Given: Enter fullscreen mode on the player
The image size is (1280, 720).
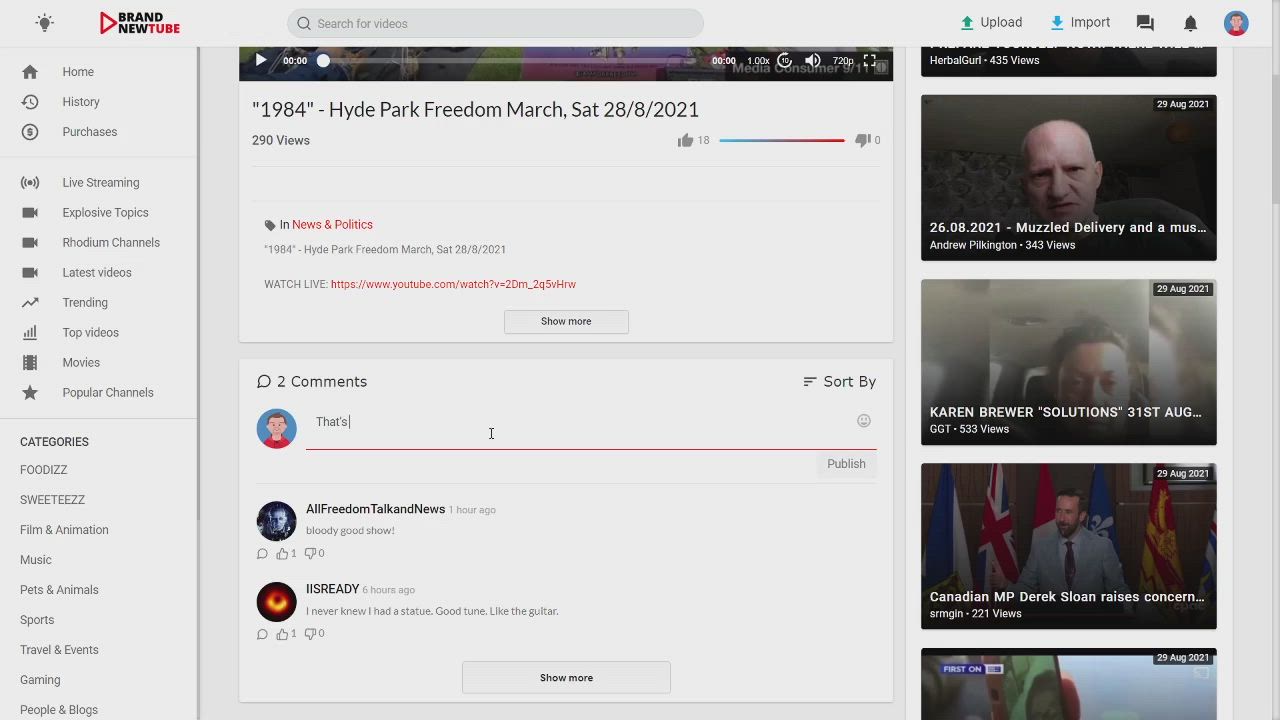Looking at the screenshot, I should (869, 60).
